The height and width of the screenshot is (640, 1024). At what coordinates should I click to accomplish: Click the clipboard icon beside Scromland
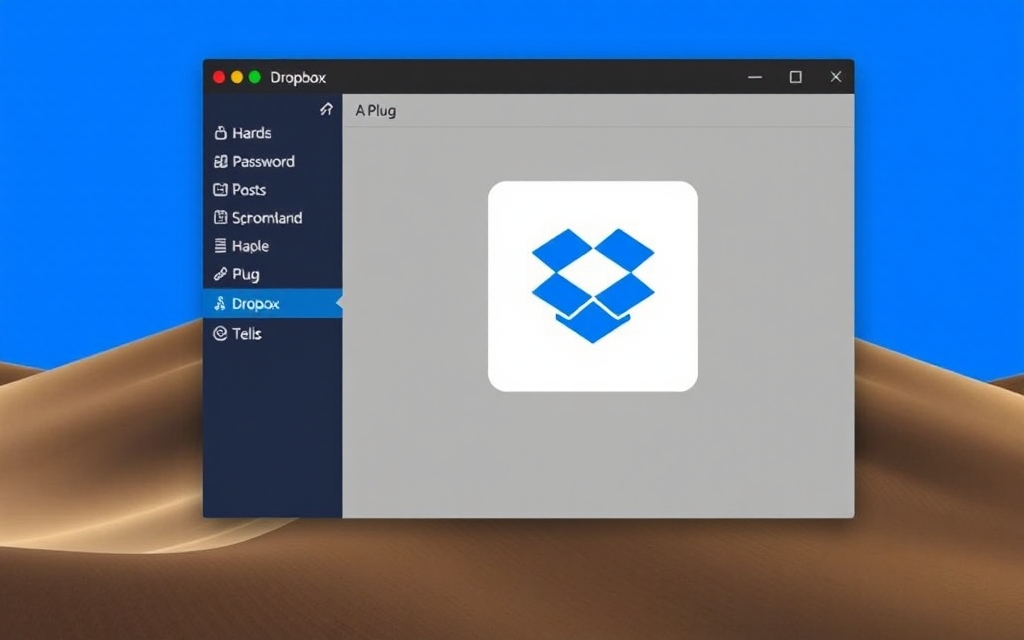click(x=221, y=217)
